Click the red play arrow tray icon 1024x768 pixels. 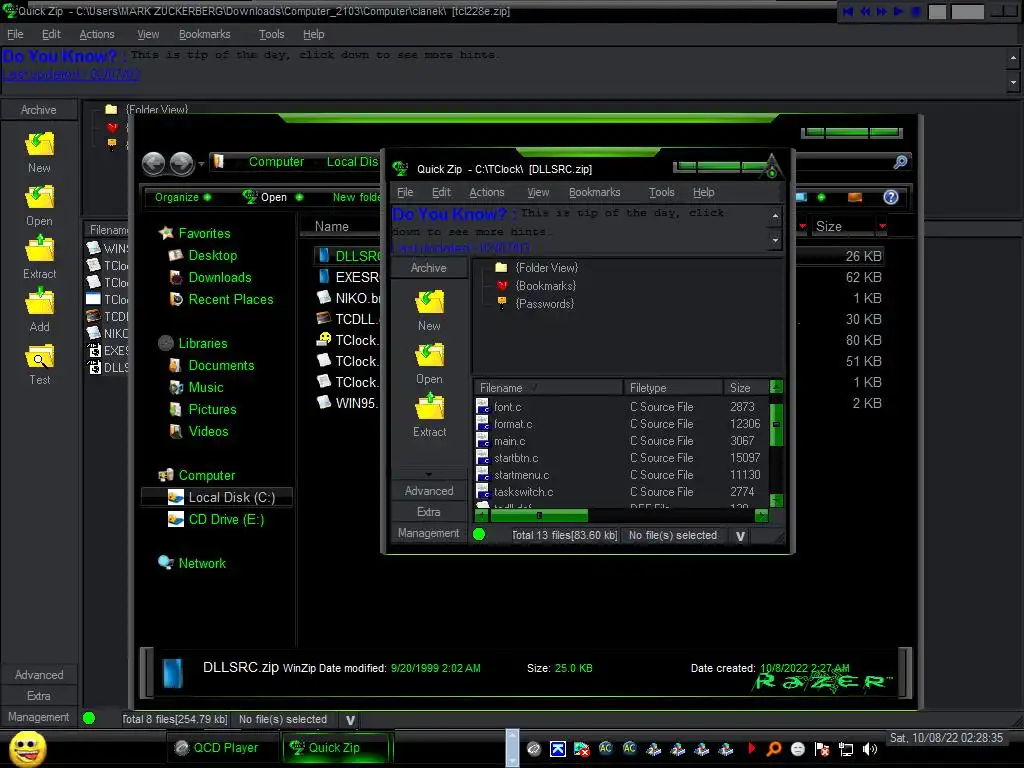point(751,748)
